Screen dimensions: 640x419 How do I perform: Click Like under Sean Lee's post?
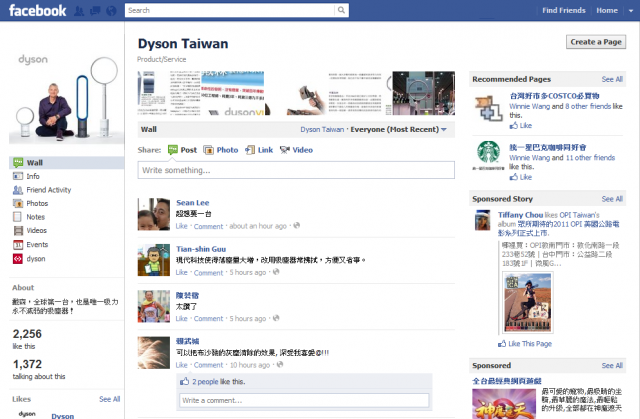tap(181, 226)
